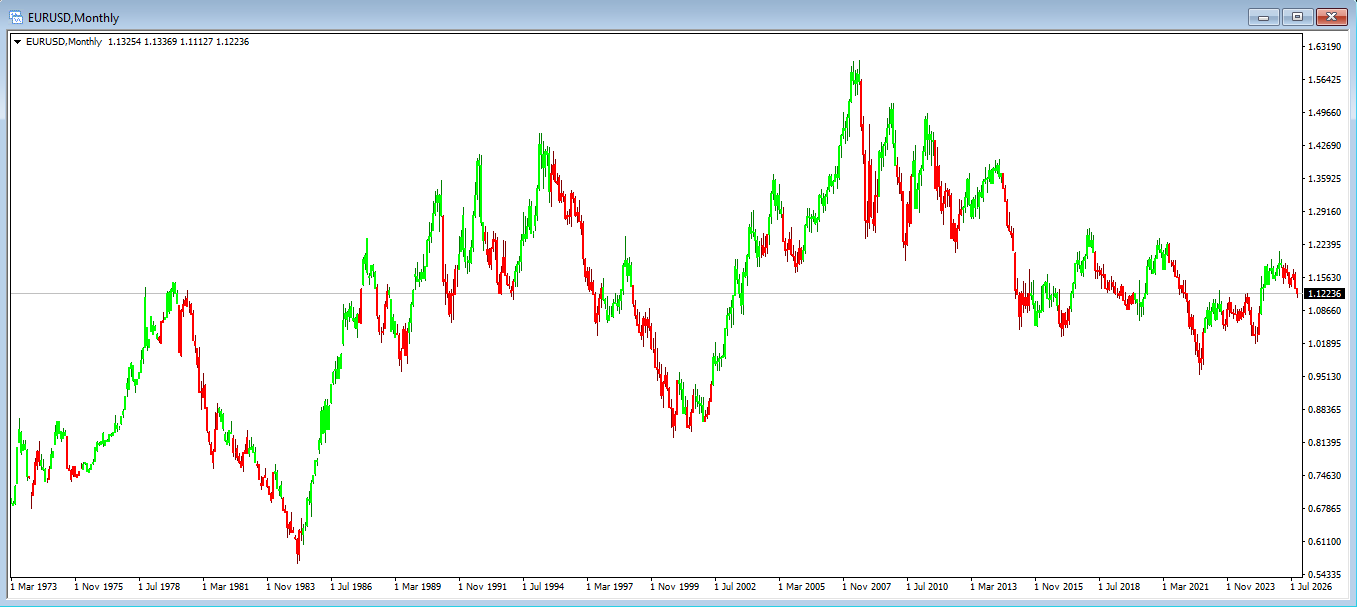The width and height of the screenshot is (1357, 607).
Task: Click the EURUSD,Monthly label inside chart header
Action: click(x=64, y=42)
